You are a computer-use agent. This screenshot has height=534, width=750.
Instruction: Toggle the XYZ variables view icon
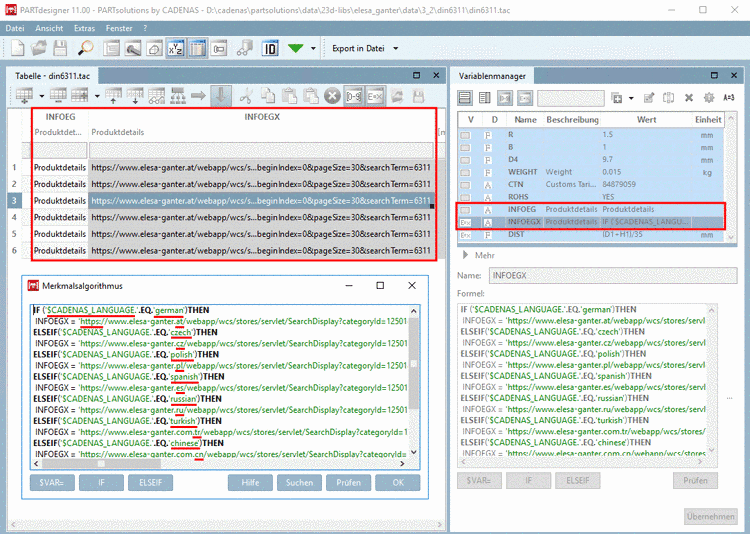pos(176,48)
